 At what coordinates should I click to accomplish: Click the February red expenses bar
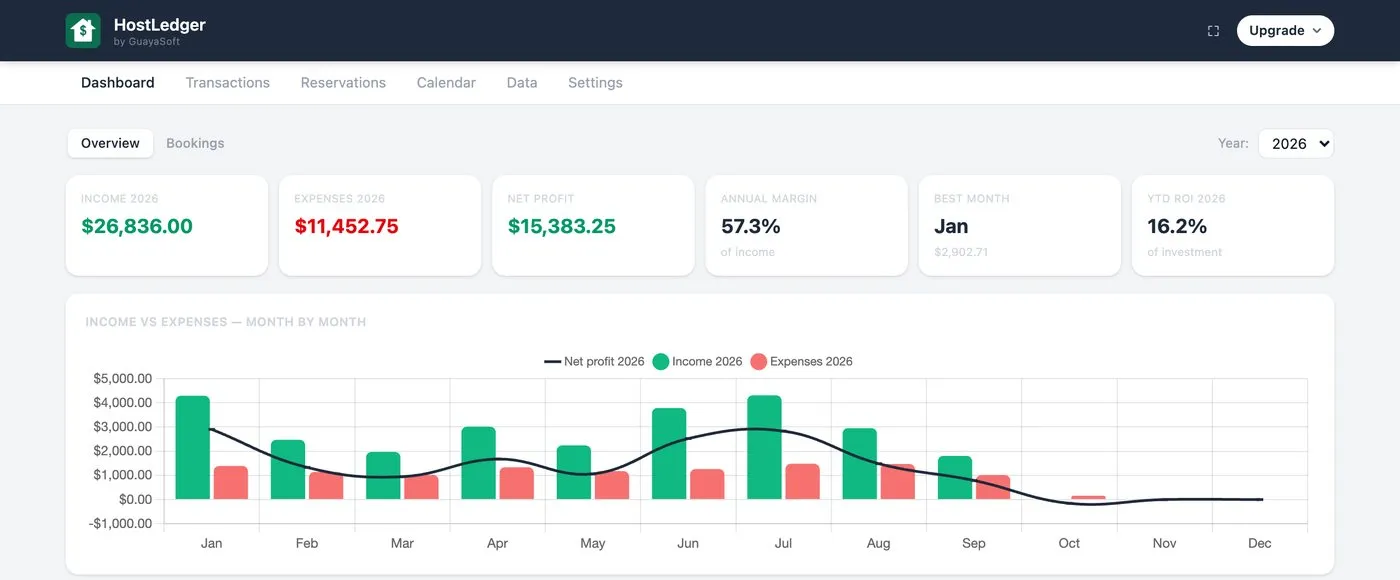tap(326, 485)
